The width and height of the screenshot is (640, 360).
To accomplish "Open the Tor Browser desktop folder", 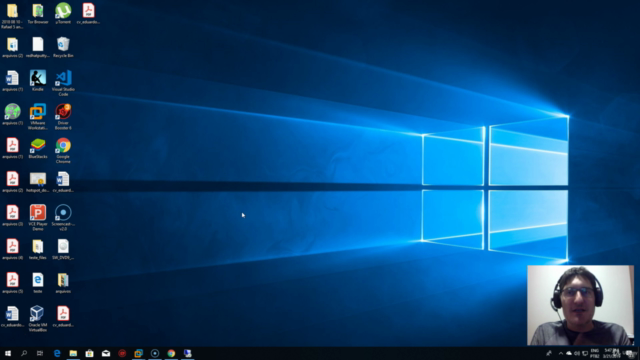I will click(38, 13).
